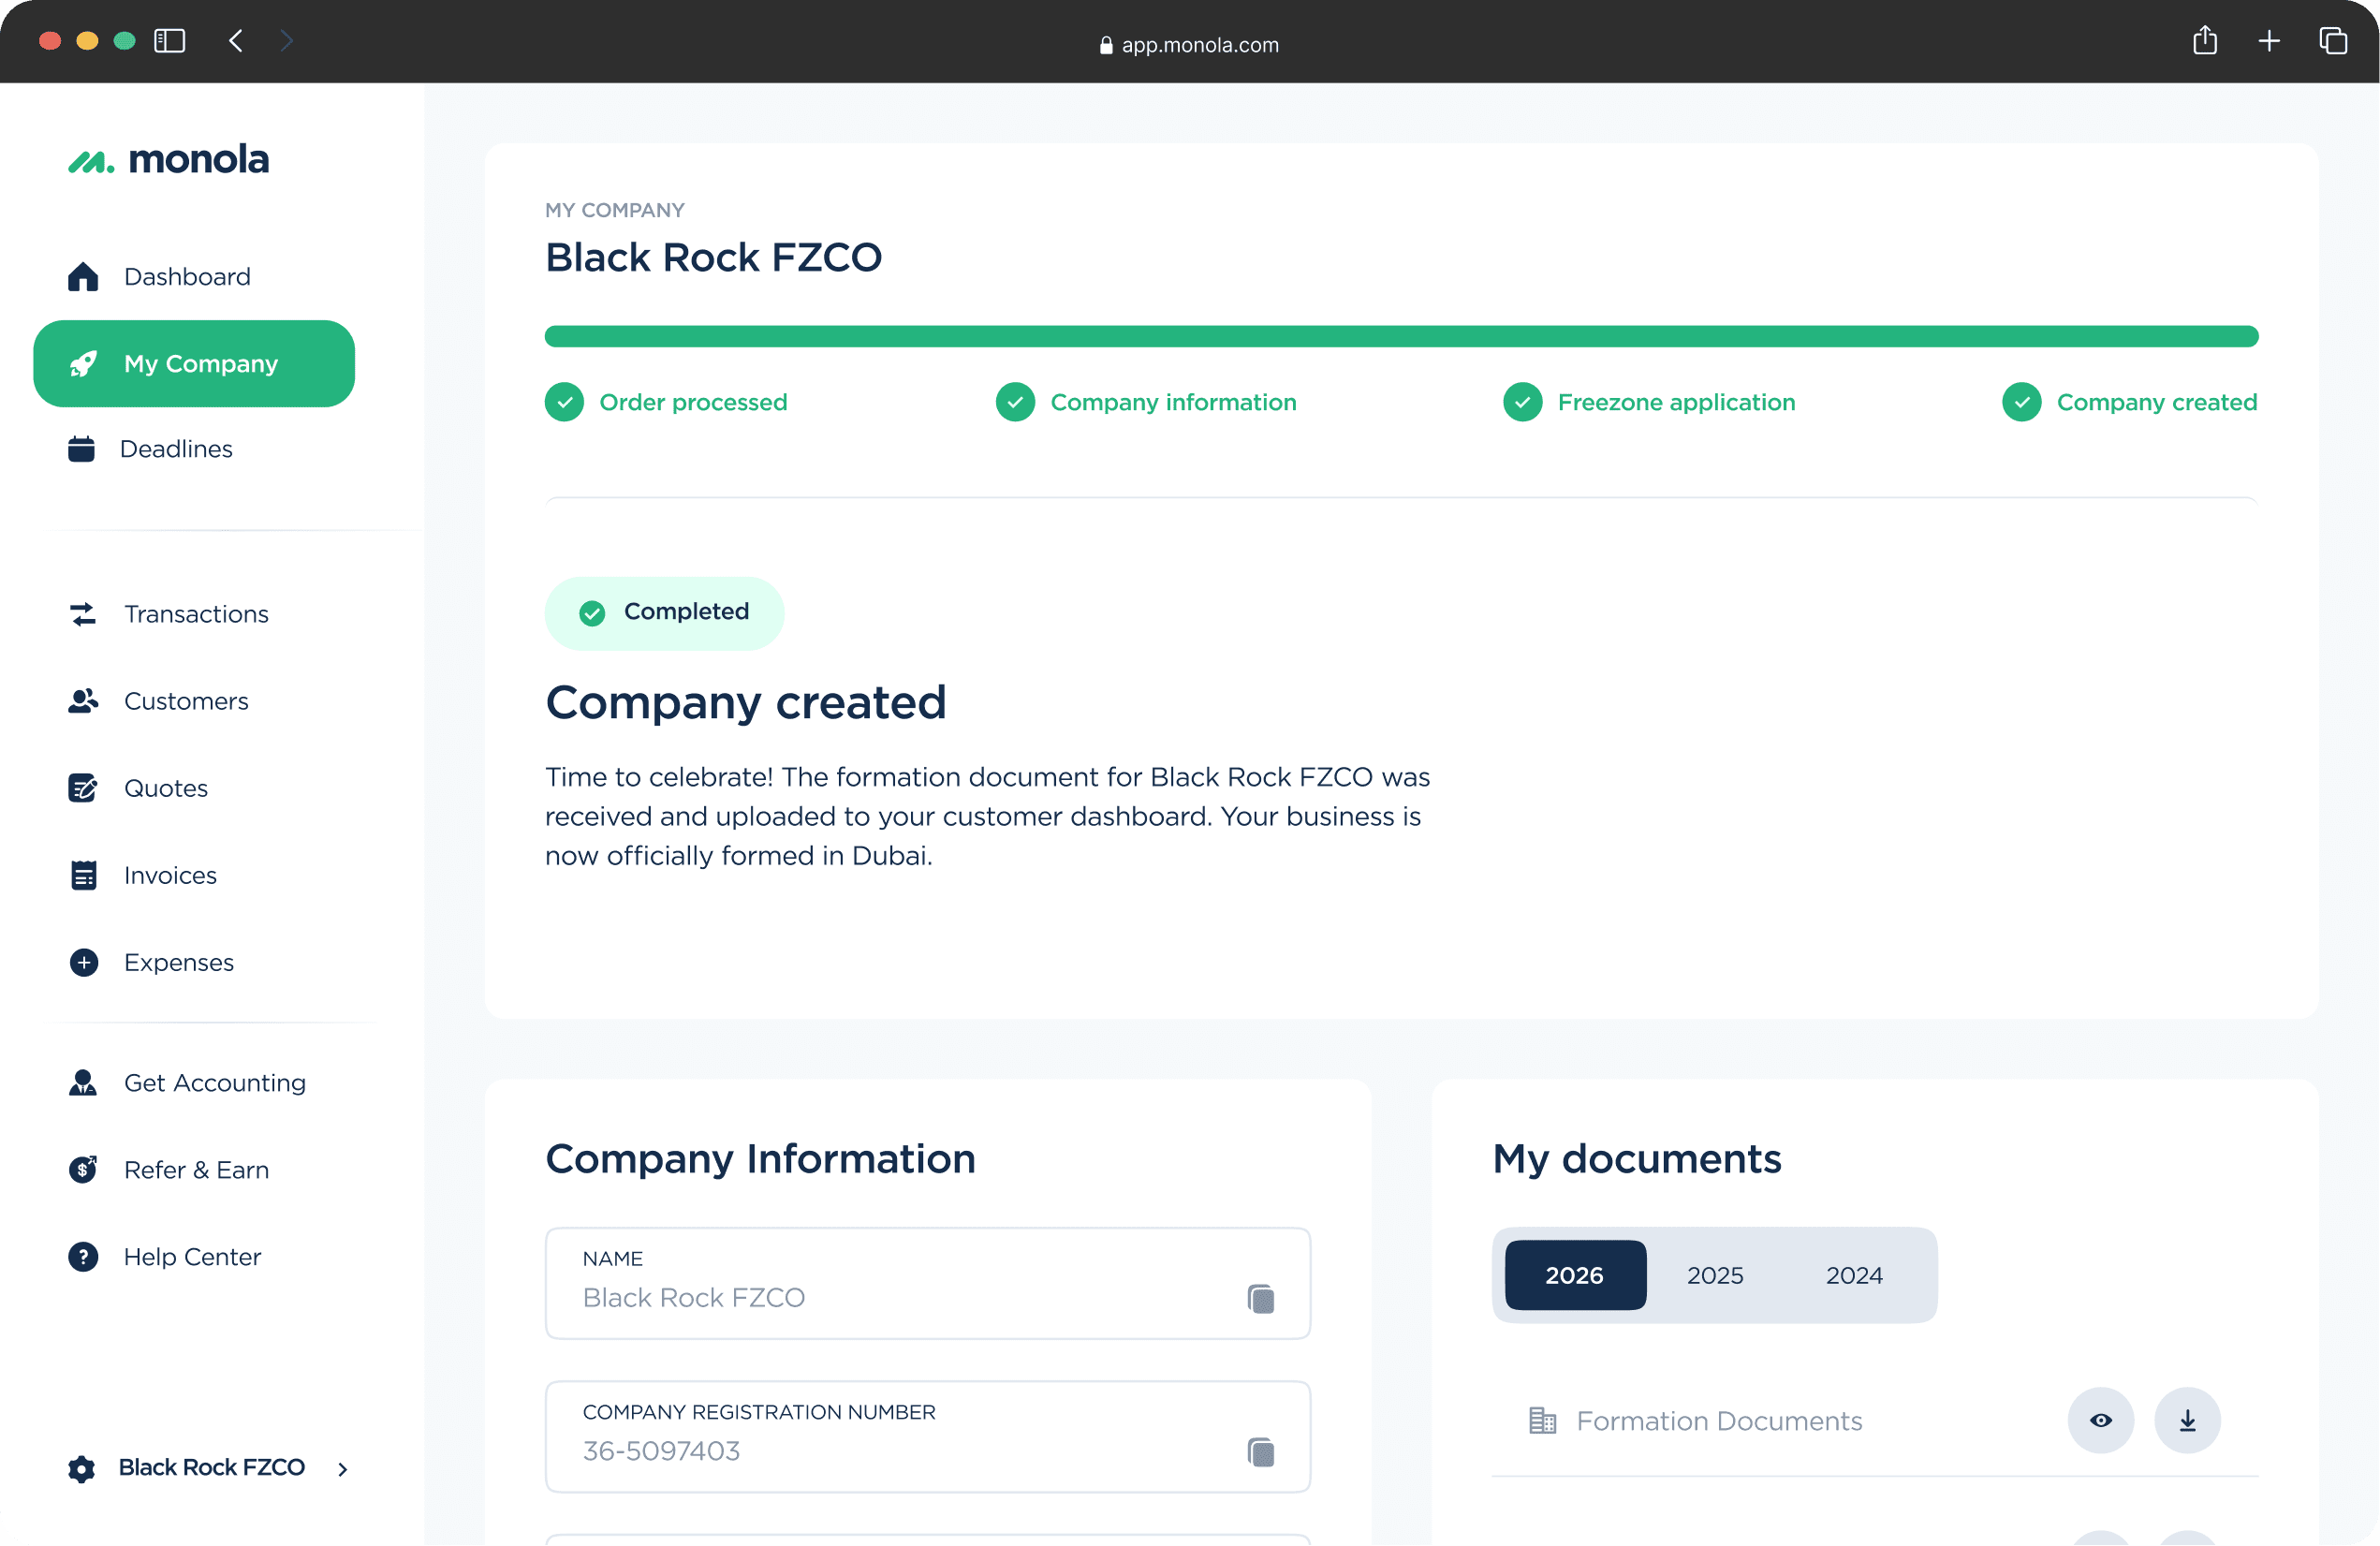The image size is (2380, 1546).
Task: Toggle the browser sidebar panel
Action: click(170, 41)
